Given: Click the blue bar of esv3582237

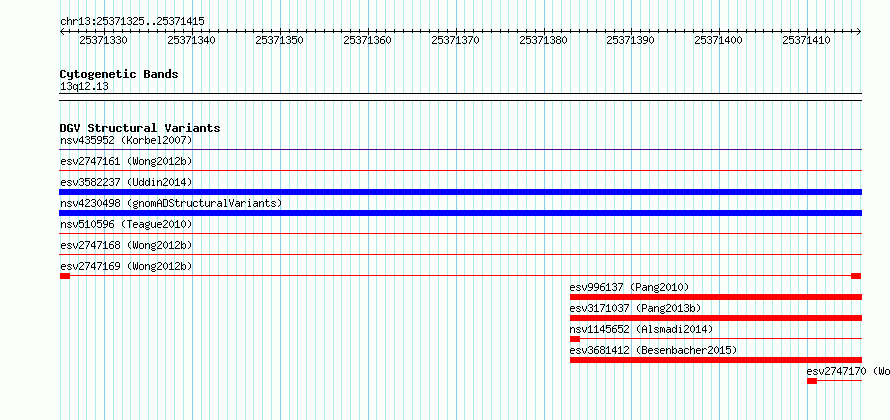Looking at the screenshot, I should pos(460,192).
